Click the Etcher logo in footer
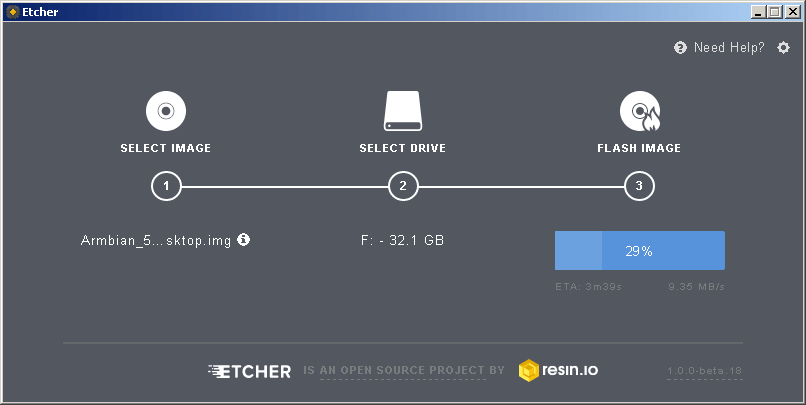The width and height of the screenshot is (806, 405). (x=249, y=371)
